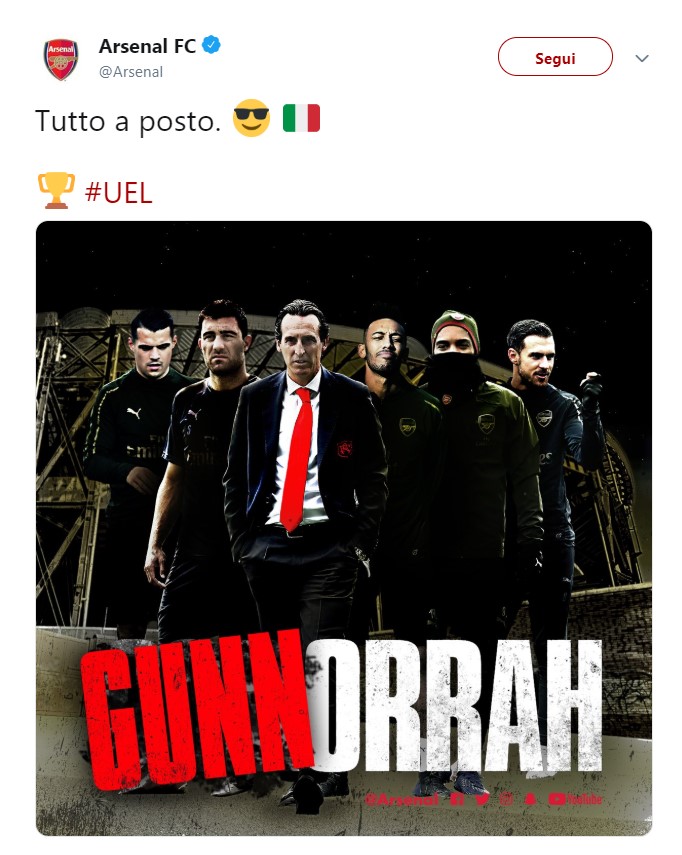Click the red Facebook icon in image
The height and width of the screenshot is (855, 682).
click(x=457, y=799)
